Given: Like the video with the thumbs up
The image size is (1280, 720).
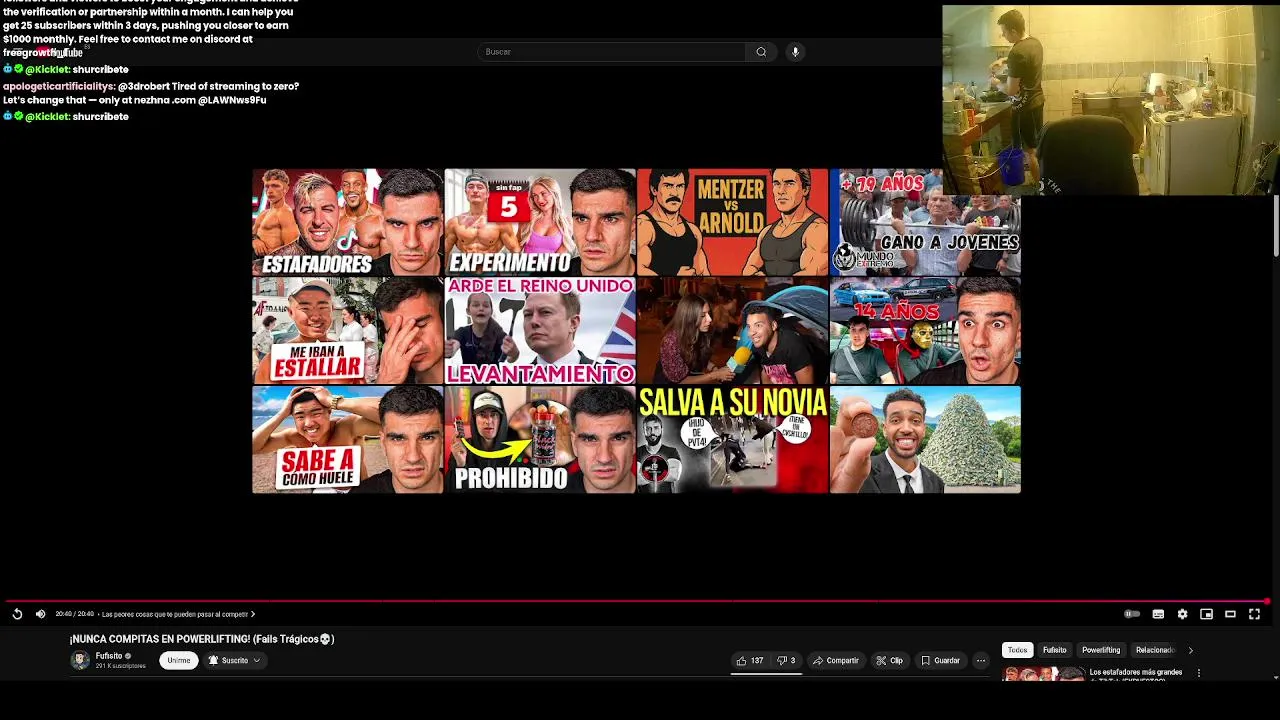Looking at the screenshot, I should [x=750, y=660].
